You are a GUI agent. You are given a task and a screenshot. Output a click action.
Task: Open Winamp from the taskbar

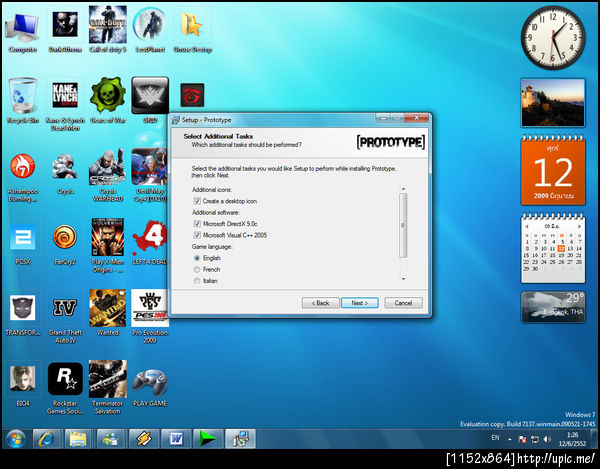tap(143, 439)
